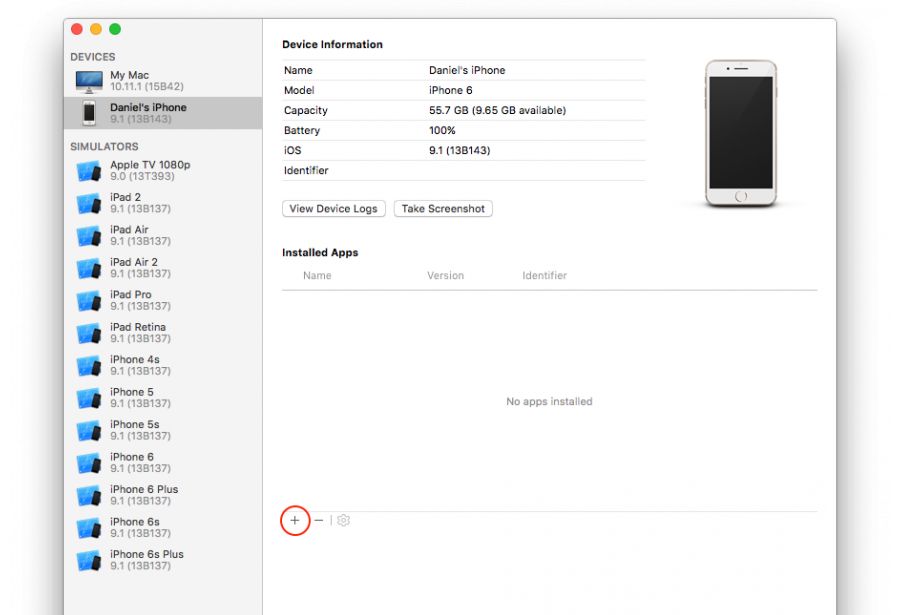Sort installed apps by Identifier column
This screenshot has width=900, height=615.
(544, 276)
